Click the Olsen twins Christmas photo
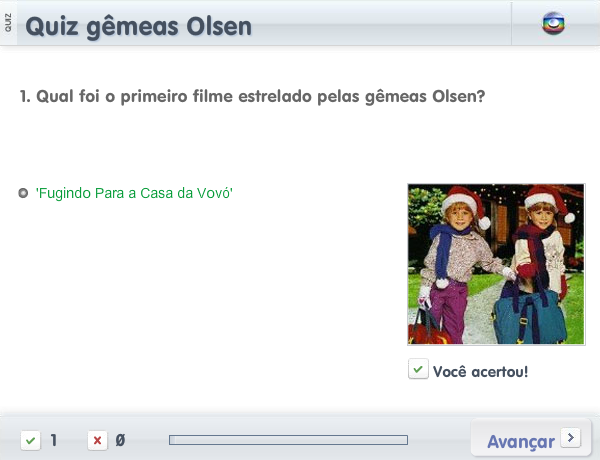Image resolution: width=600 pixels, height=460 pixels. point(496,264)
